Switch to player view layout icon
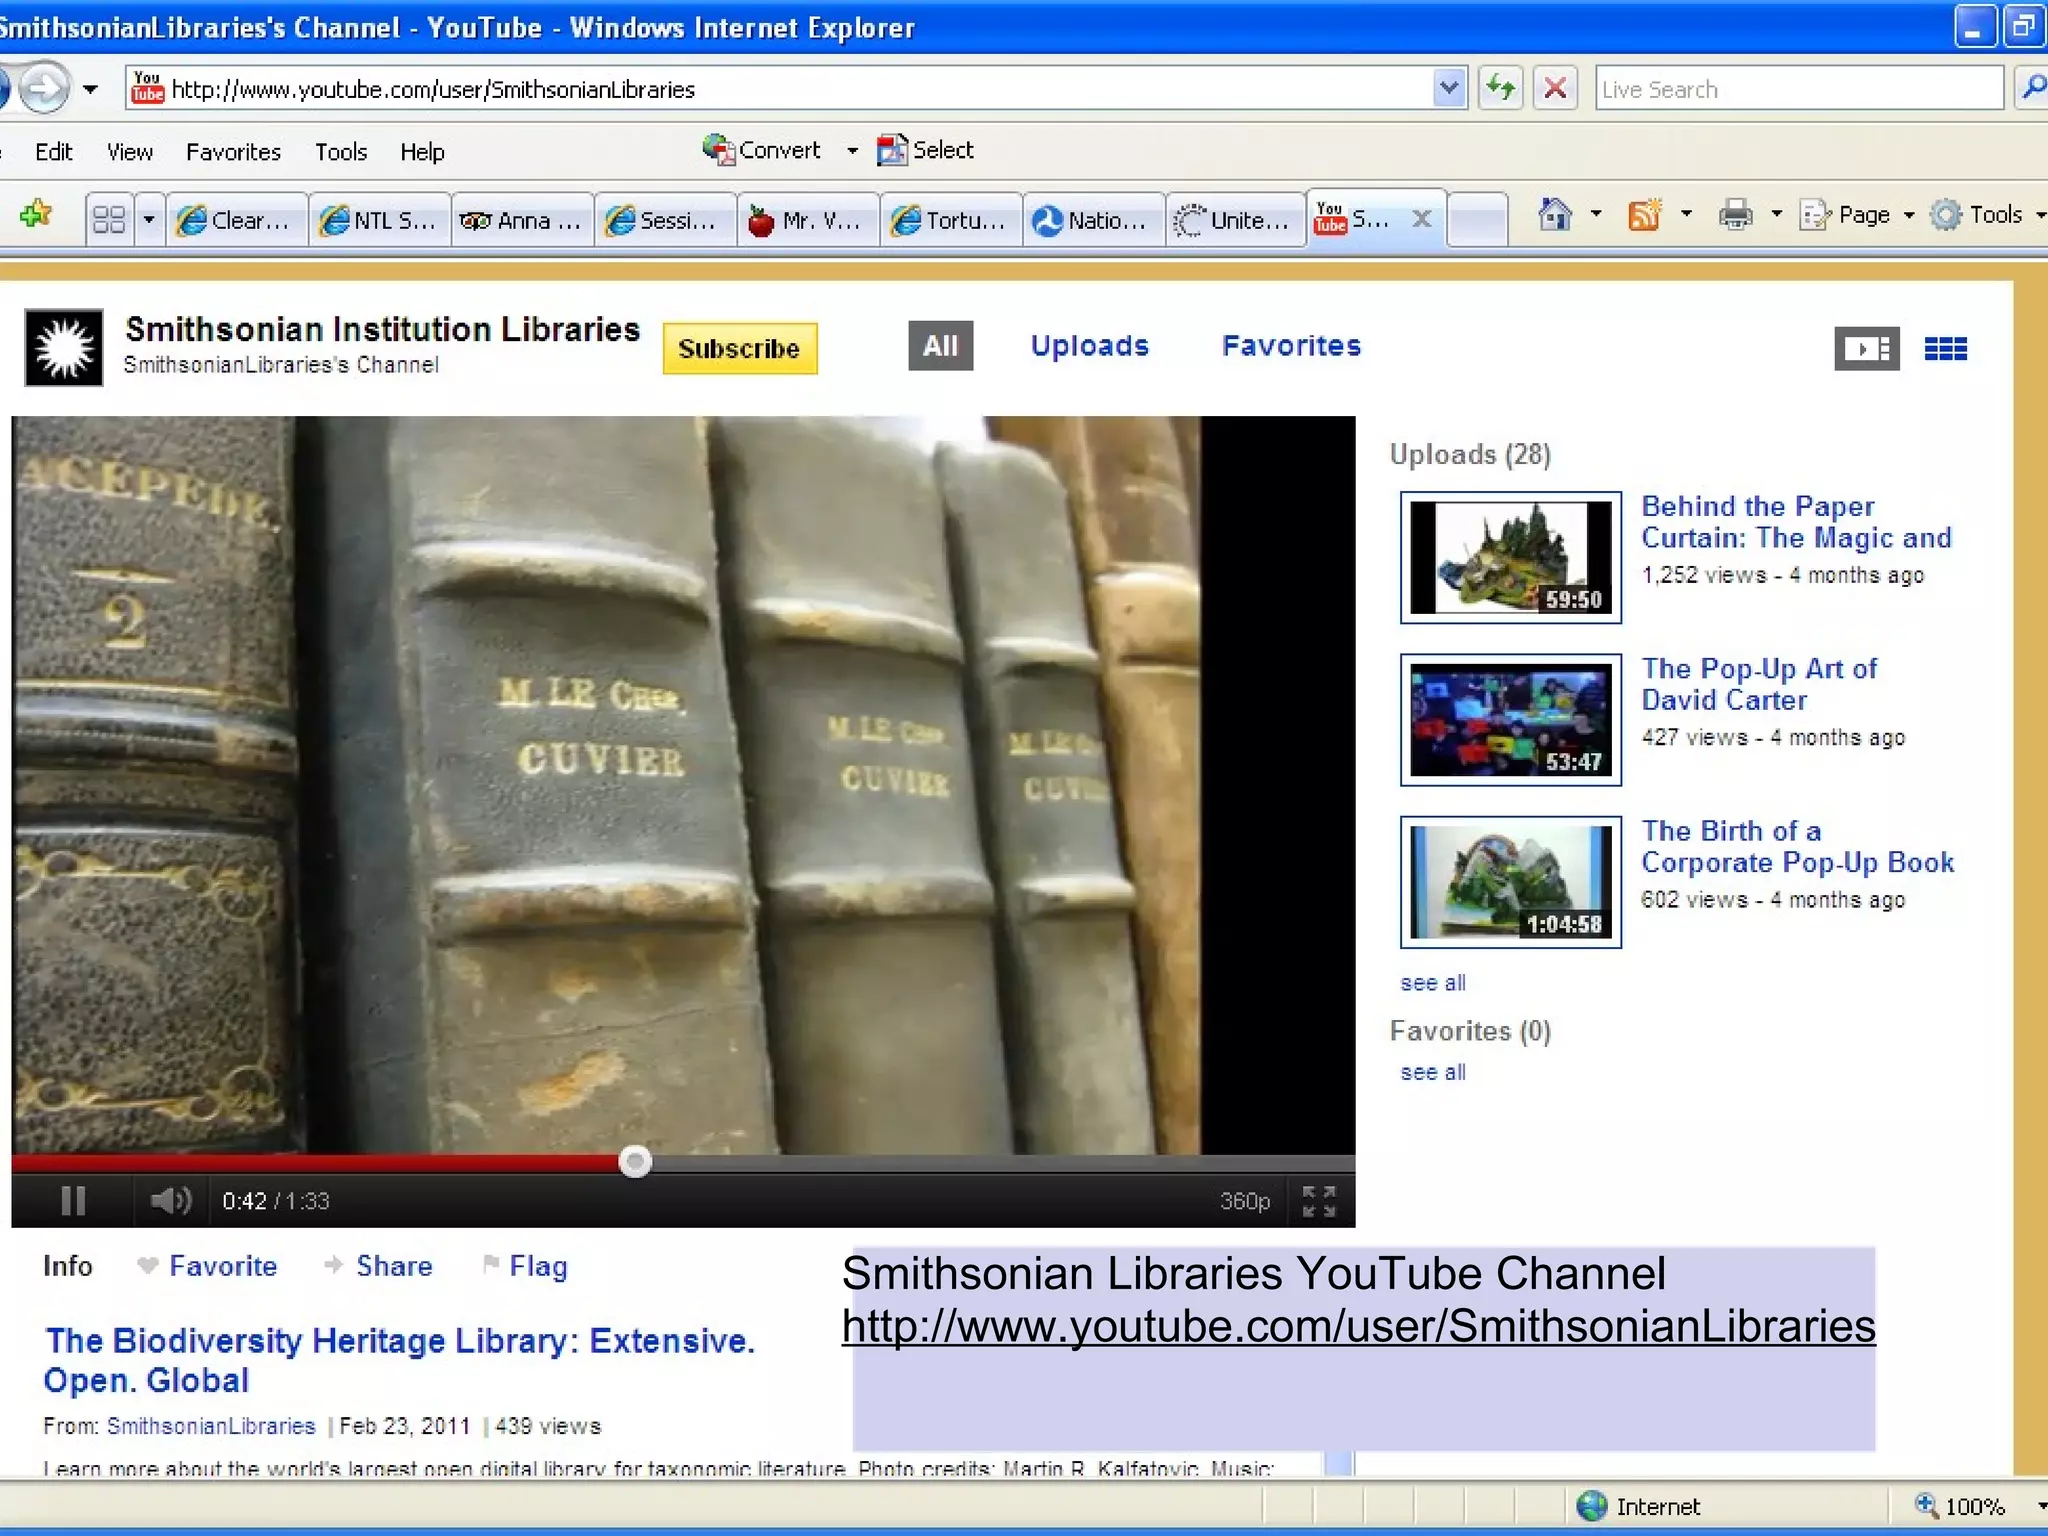This screenshot has height=1536, width=2048. coord(1866,348)
